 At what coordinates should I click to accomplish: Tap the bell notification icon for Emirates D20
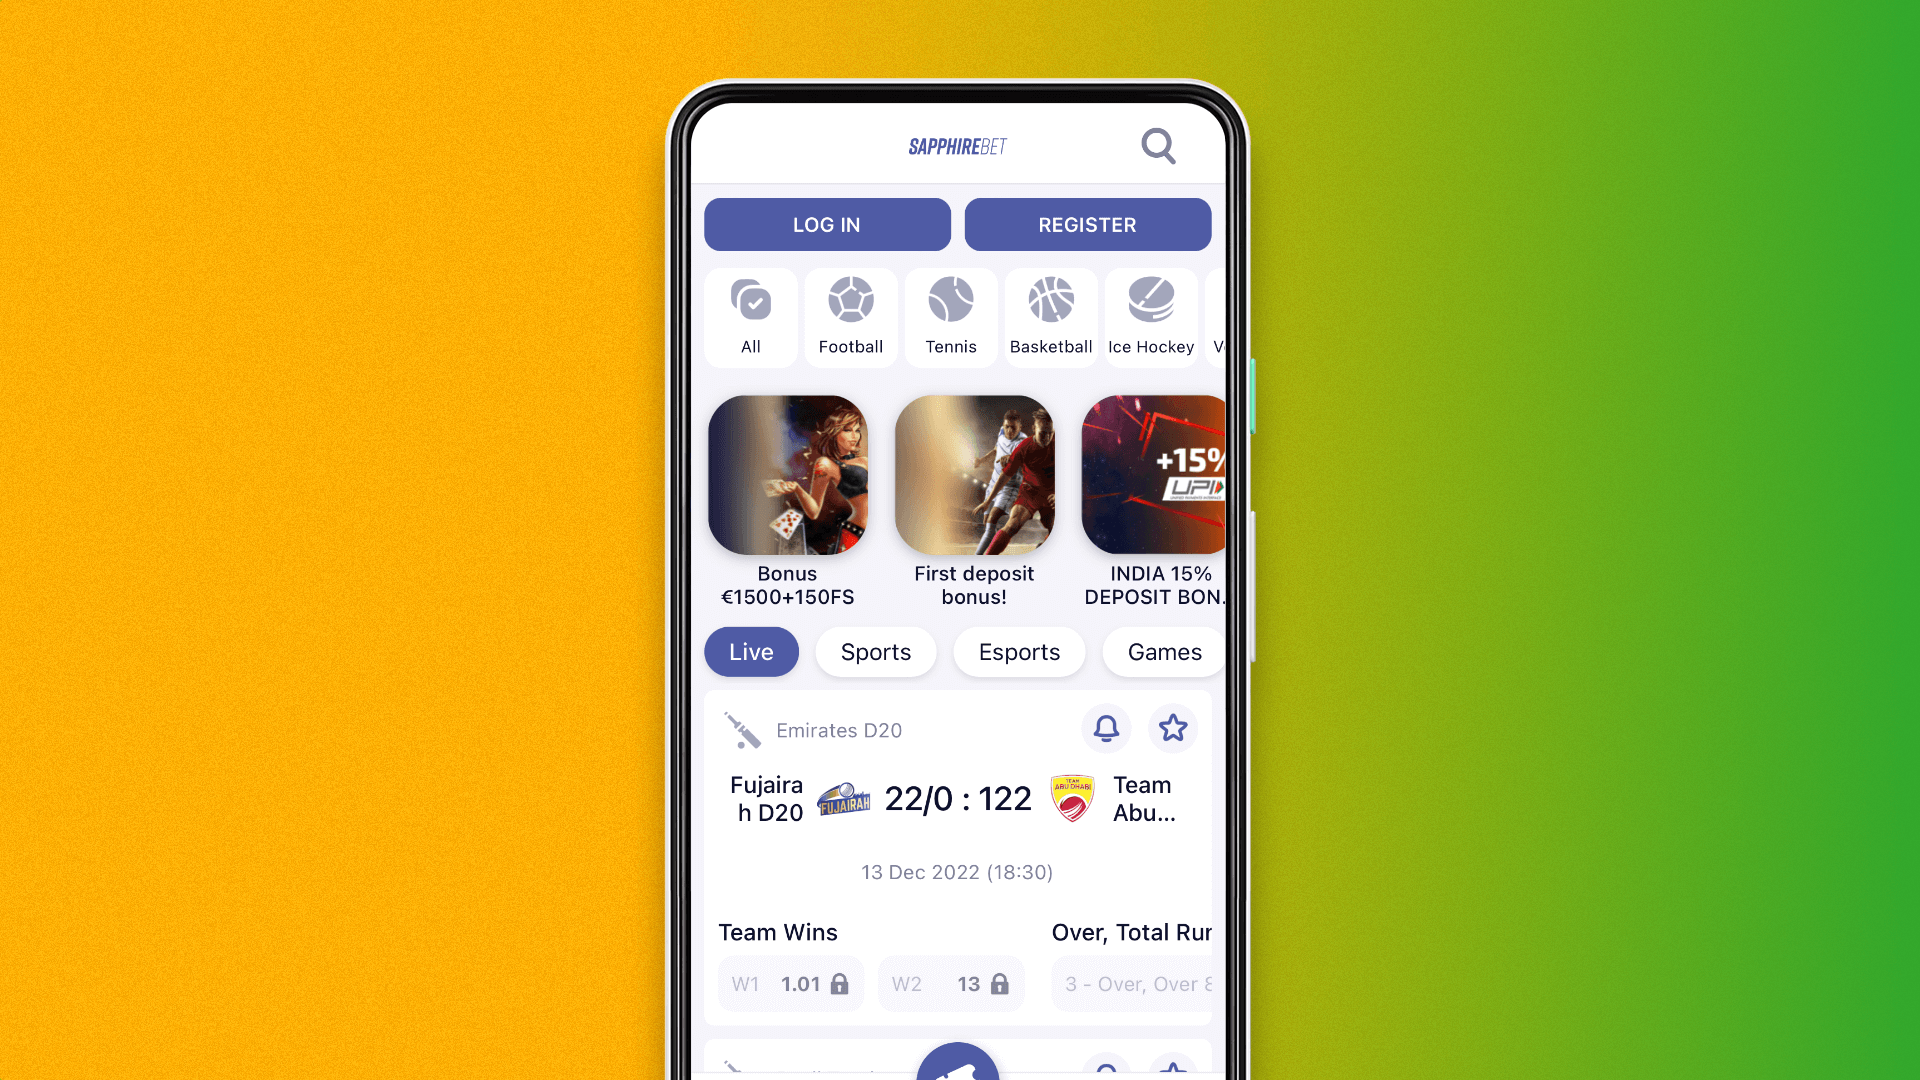click(x=1105, y=728)
